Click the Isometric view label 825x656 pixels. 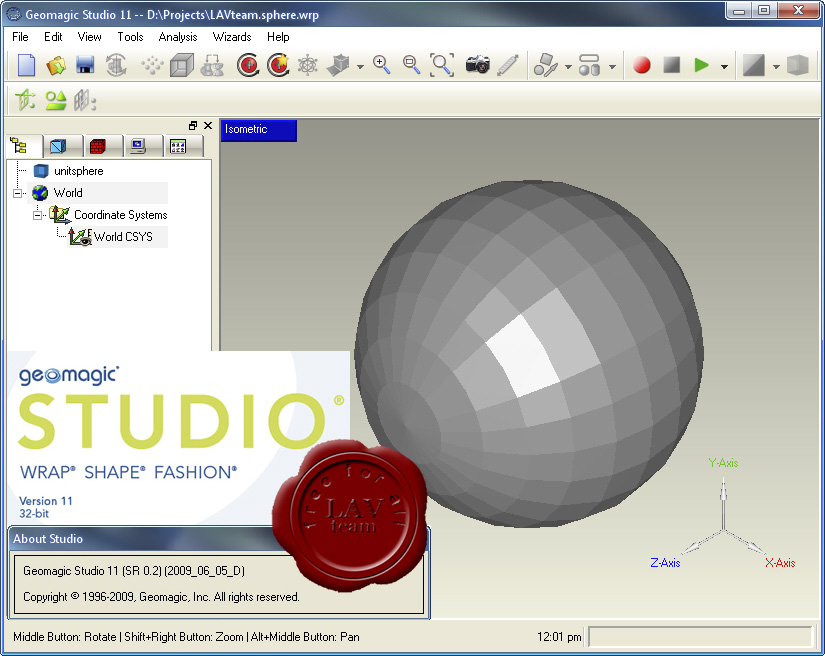click(x=258, y=130)
